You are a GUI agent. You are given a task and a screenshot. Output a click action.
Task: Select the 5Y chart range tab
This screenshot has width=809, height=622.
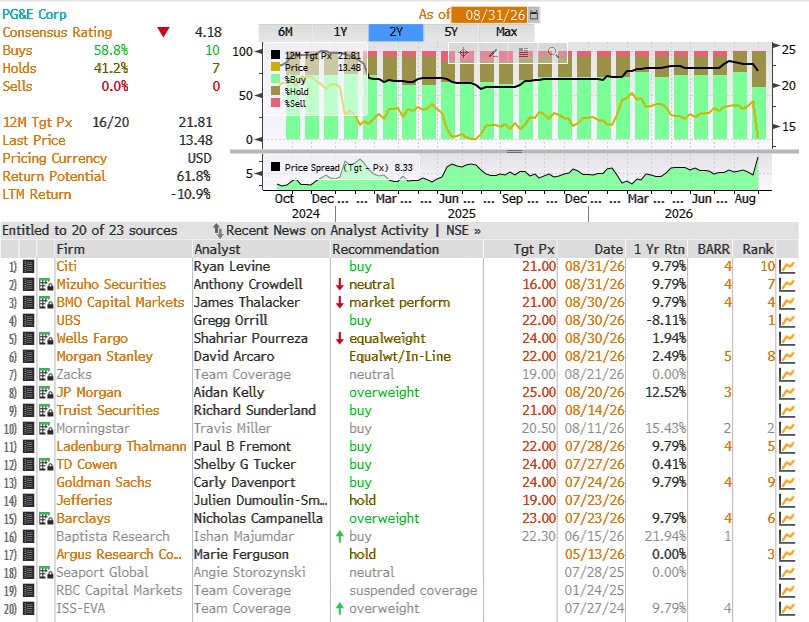451,32
